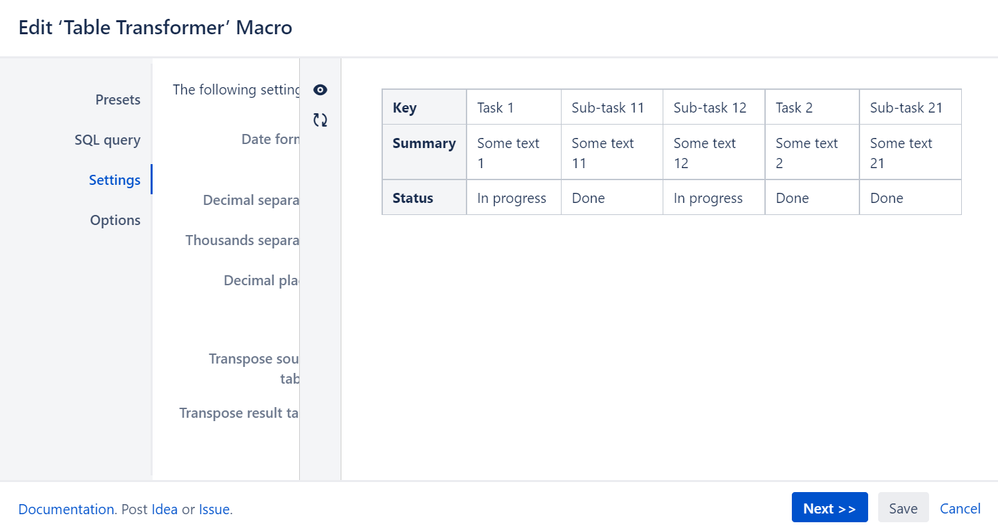Click the Issue link
Image resolution: width=998 pixels, height=527 pixels.
214,509
